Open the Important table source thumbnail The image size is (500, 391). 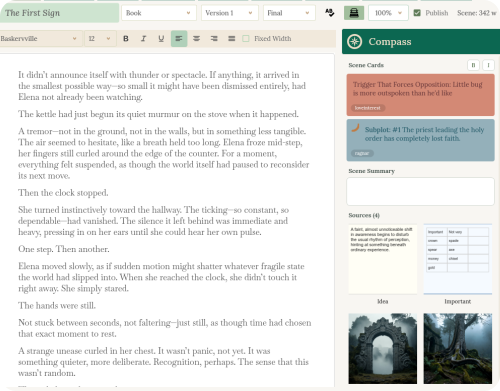[458, 259]
